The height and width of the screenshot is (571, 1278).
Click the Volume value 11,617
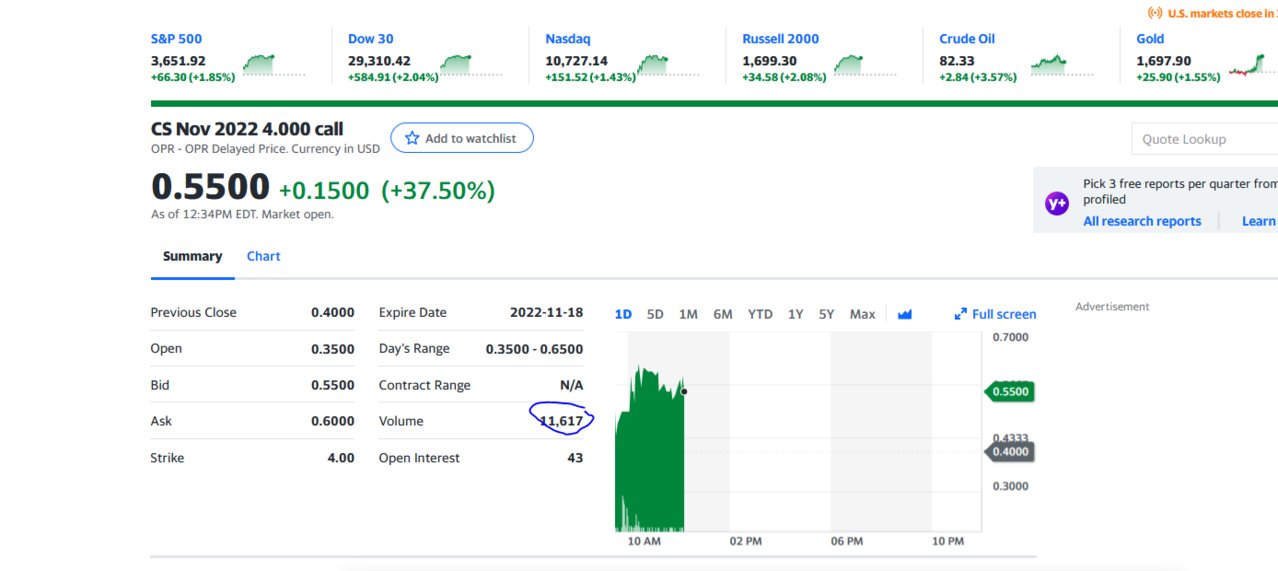561,421
